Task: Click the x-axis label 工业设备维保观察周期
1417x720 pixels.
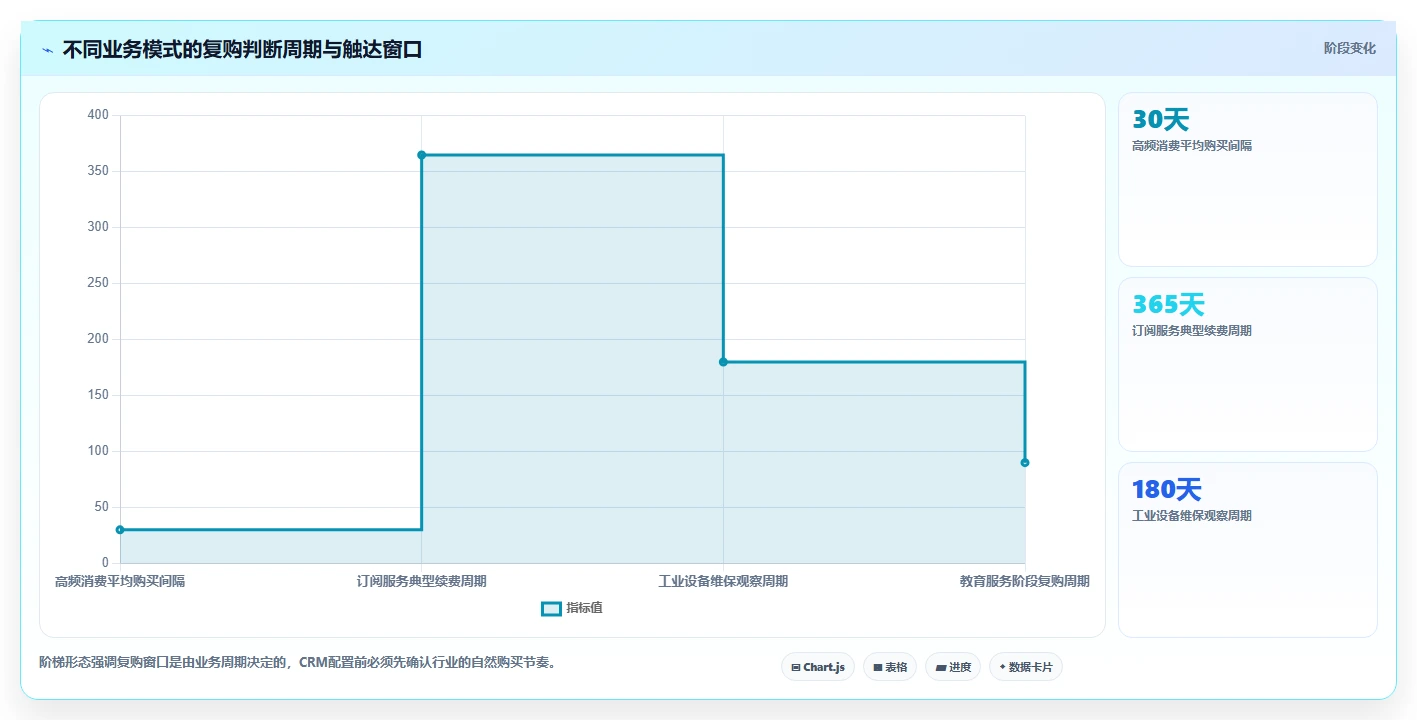Action: pos(723,581)
